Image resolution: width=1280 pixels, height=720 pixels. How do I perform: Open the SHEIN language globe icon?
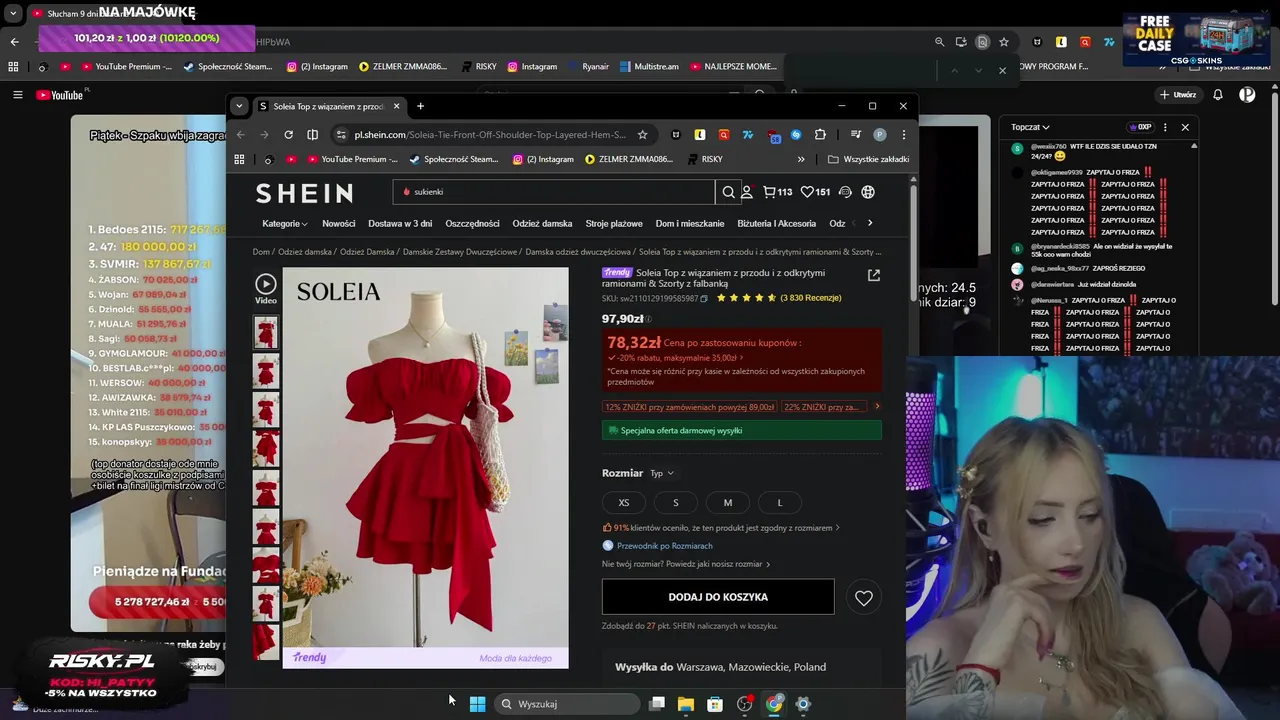click(868, 192)
